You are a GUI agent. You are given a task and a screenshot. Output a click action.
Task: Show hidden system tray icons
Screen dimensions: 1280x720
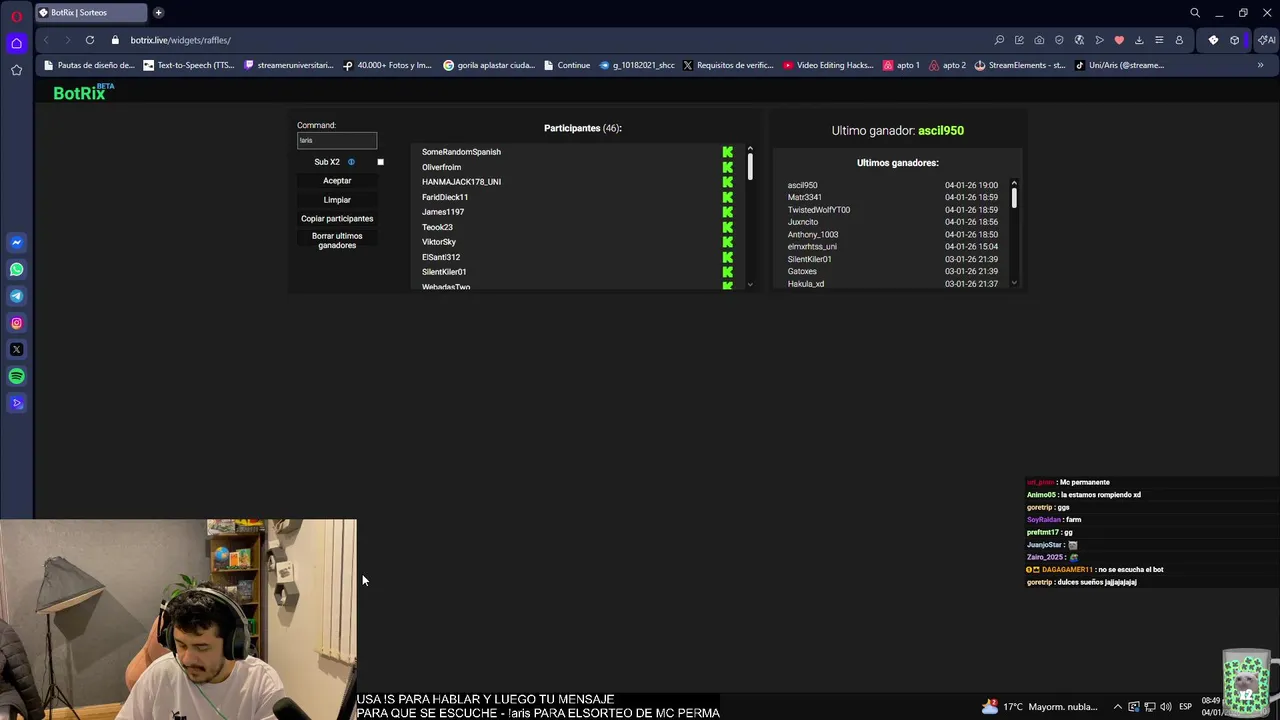pos(1118,707)
